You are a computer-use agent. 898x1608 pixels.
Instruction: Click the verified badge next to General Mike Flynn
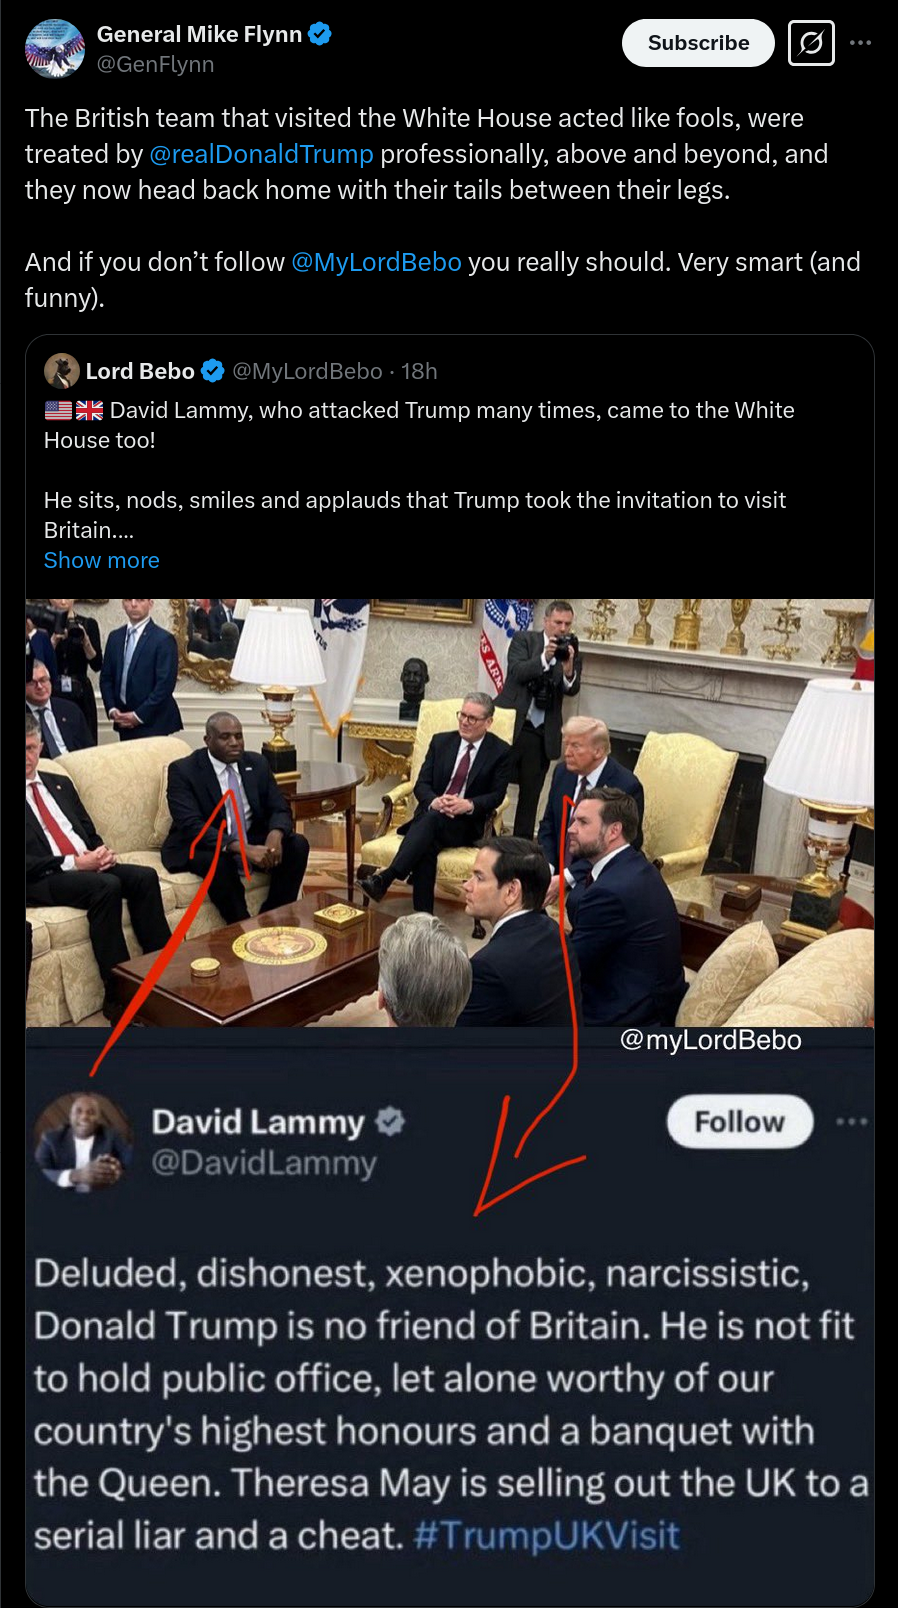[320, 34]
